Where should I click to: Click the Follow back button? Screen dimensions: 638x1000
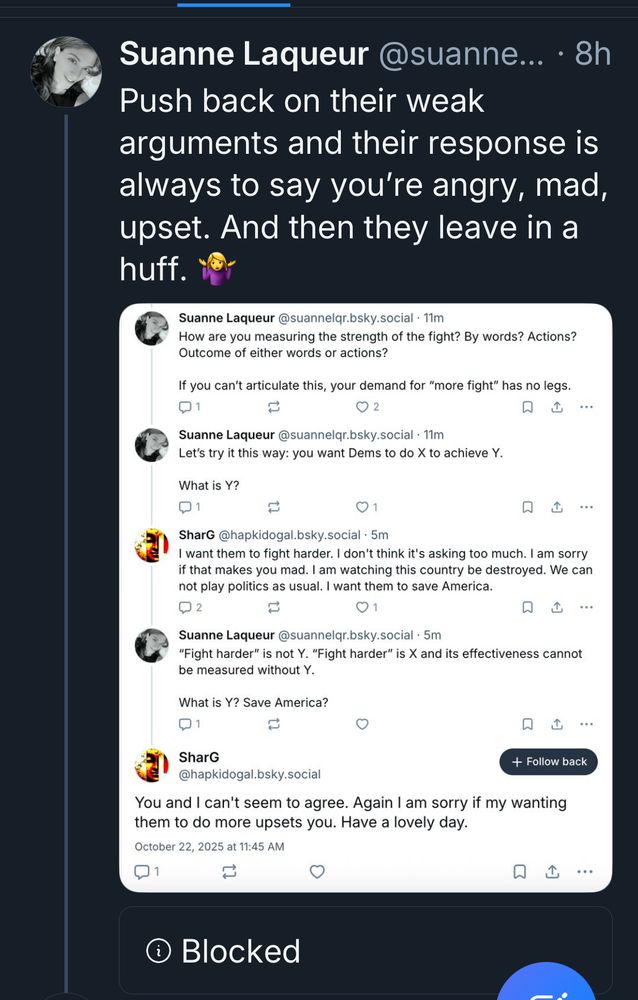548,762
